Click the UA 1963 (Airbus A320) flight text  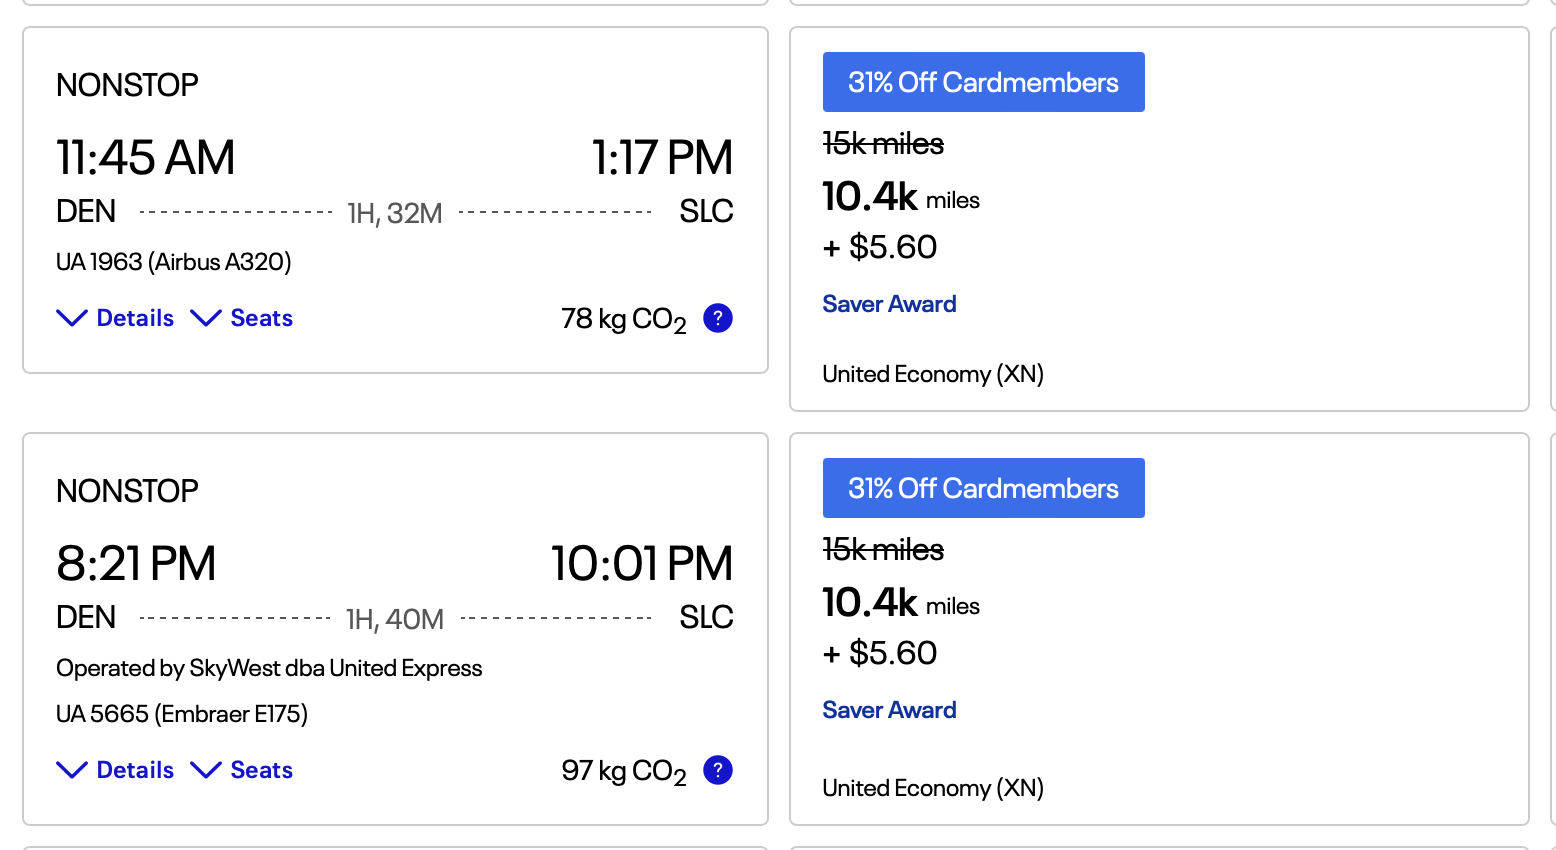174,262
